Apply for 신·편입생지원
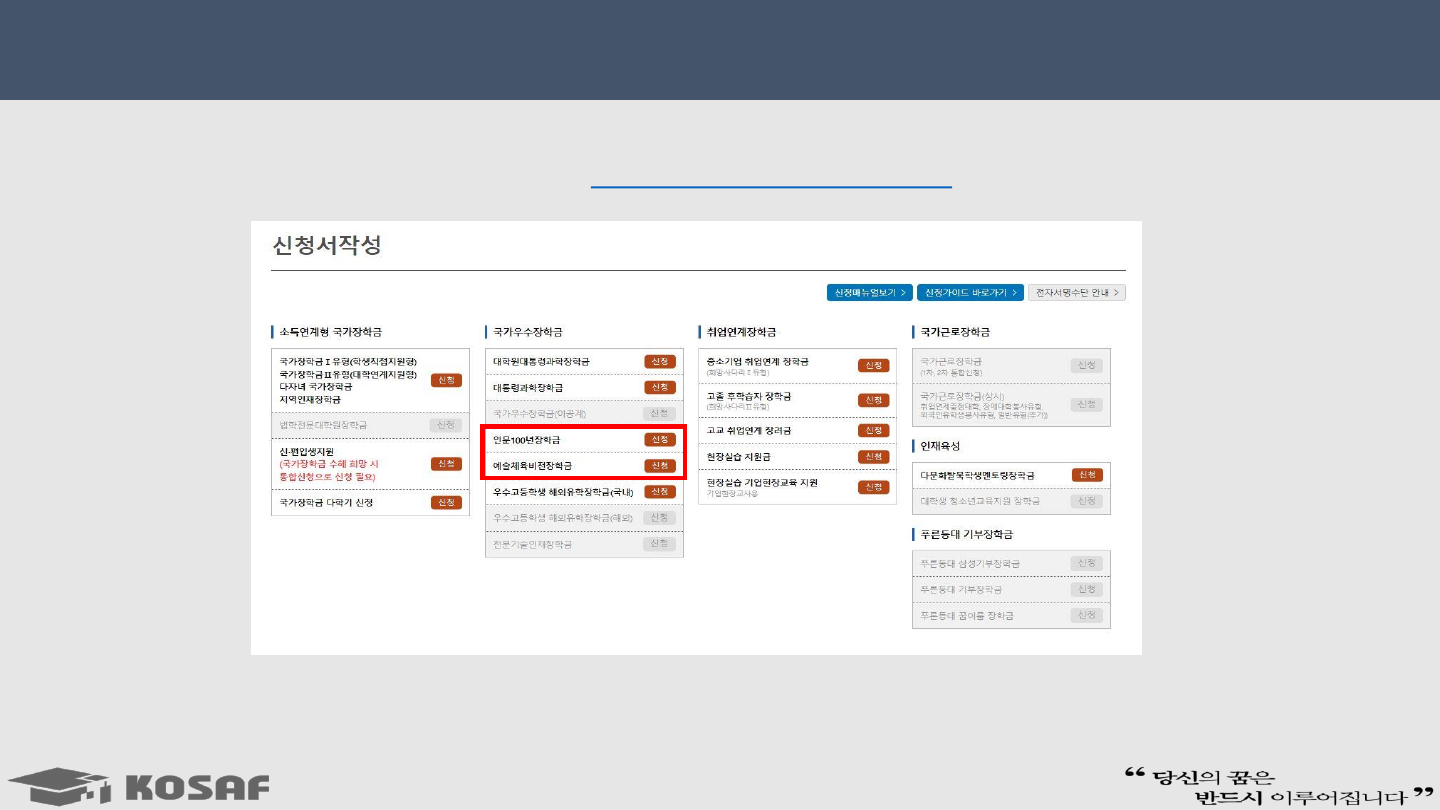Screen dimensions: 1440x810 [446, 464]
